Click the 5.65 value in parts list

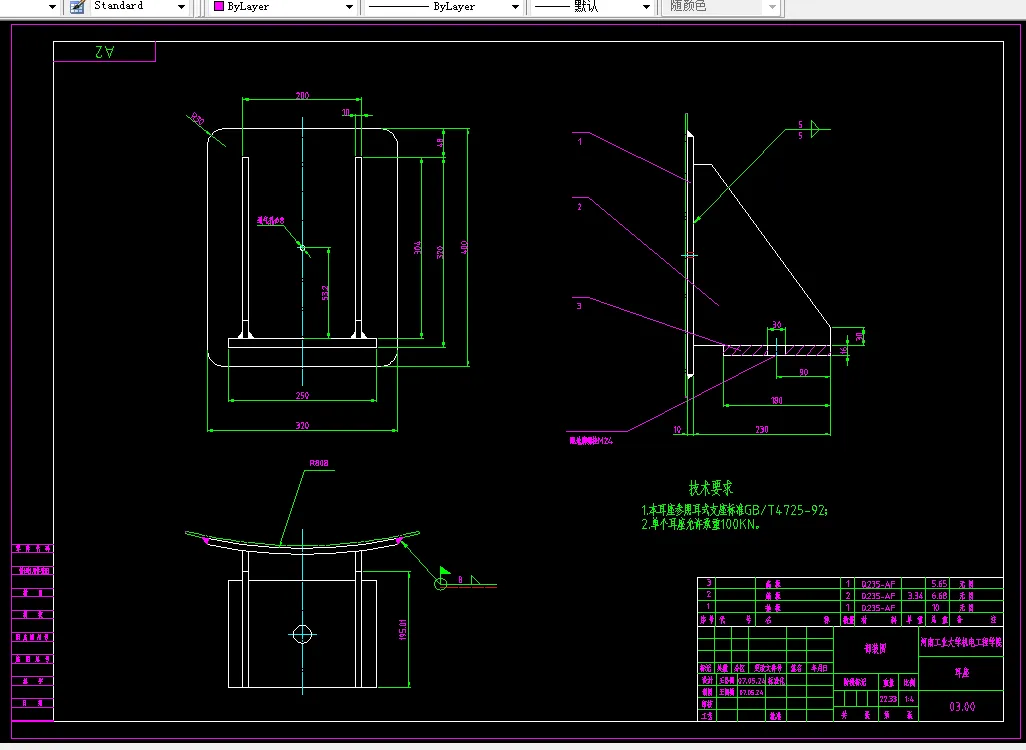(939, 584)
